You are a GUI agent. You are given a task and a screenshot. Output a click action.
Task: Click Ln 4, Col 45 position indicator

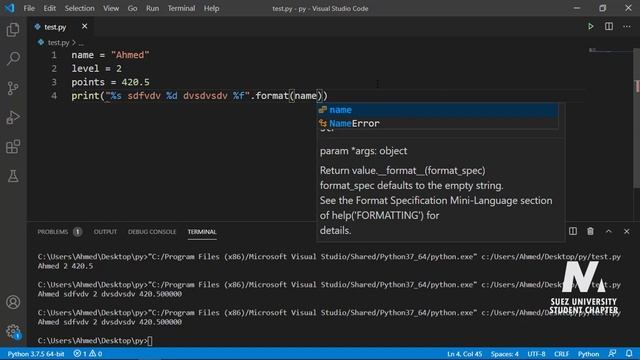pyautogui.click(x=464, y=354)
